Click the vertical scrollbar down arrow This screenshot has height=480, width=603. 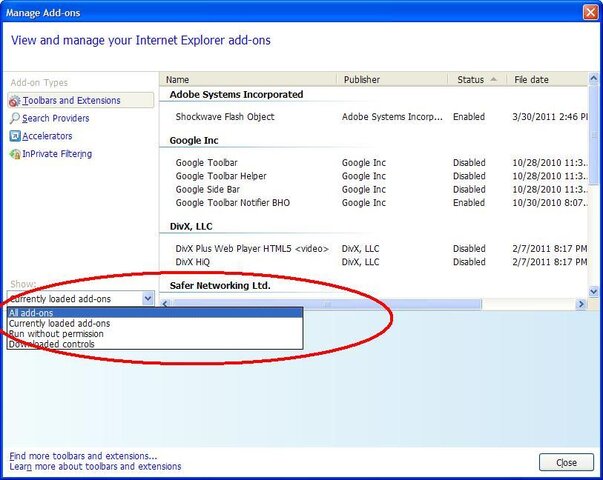[593, 292]
